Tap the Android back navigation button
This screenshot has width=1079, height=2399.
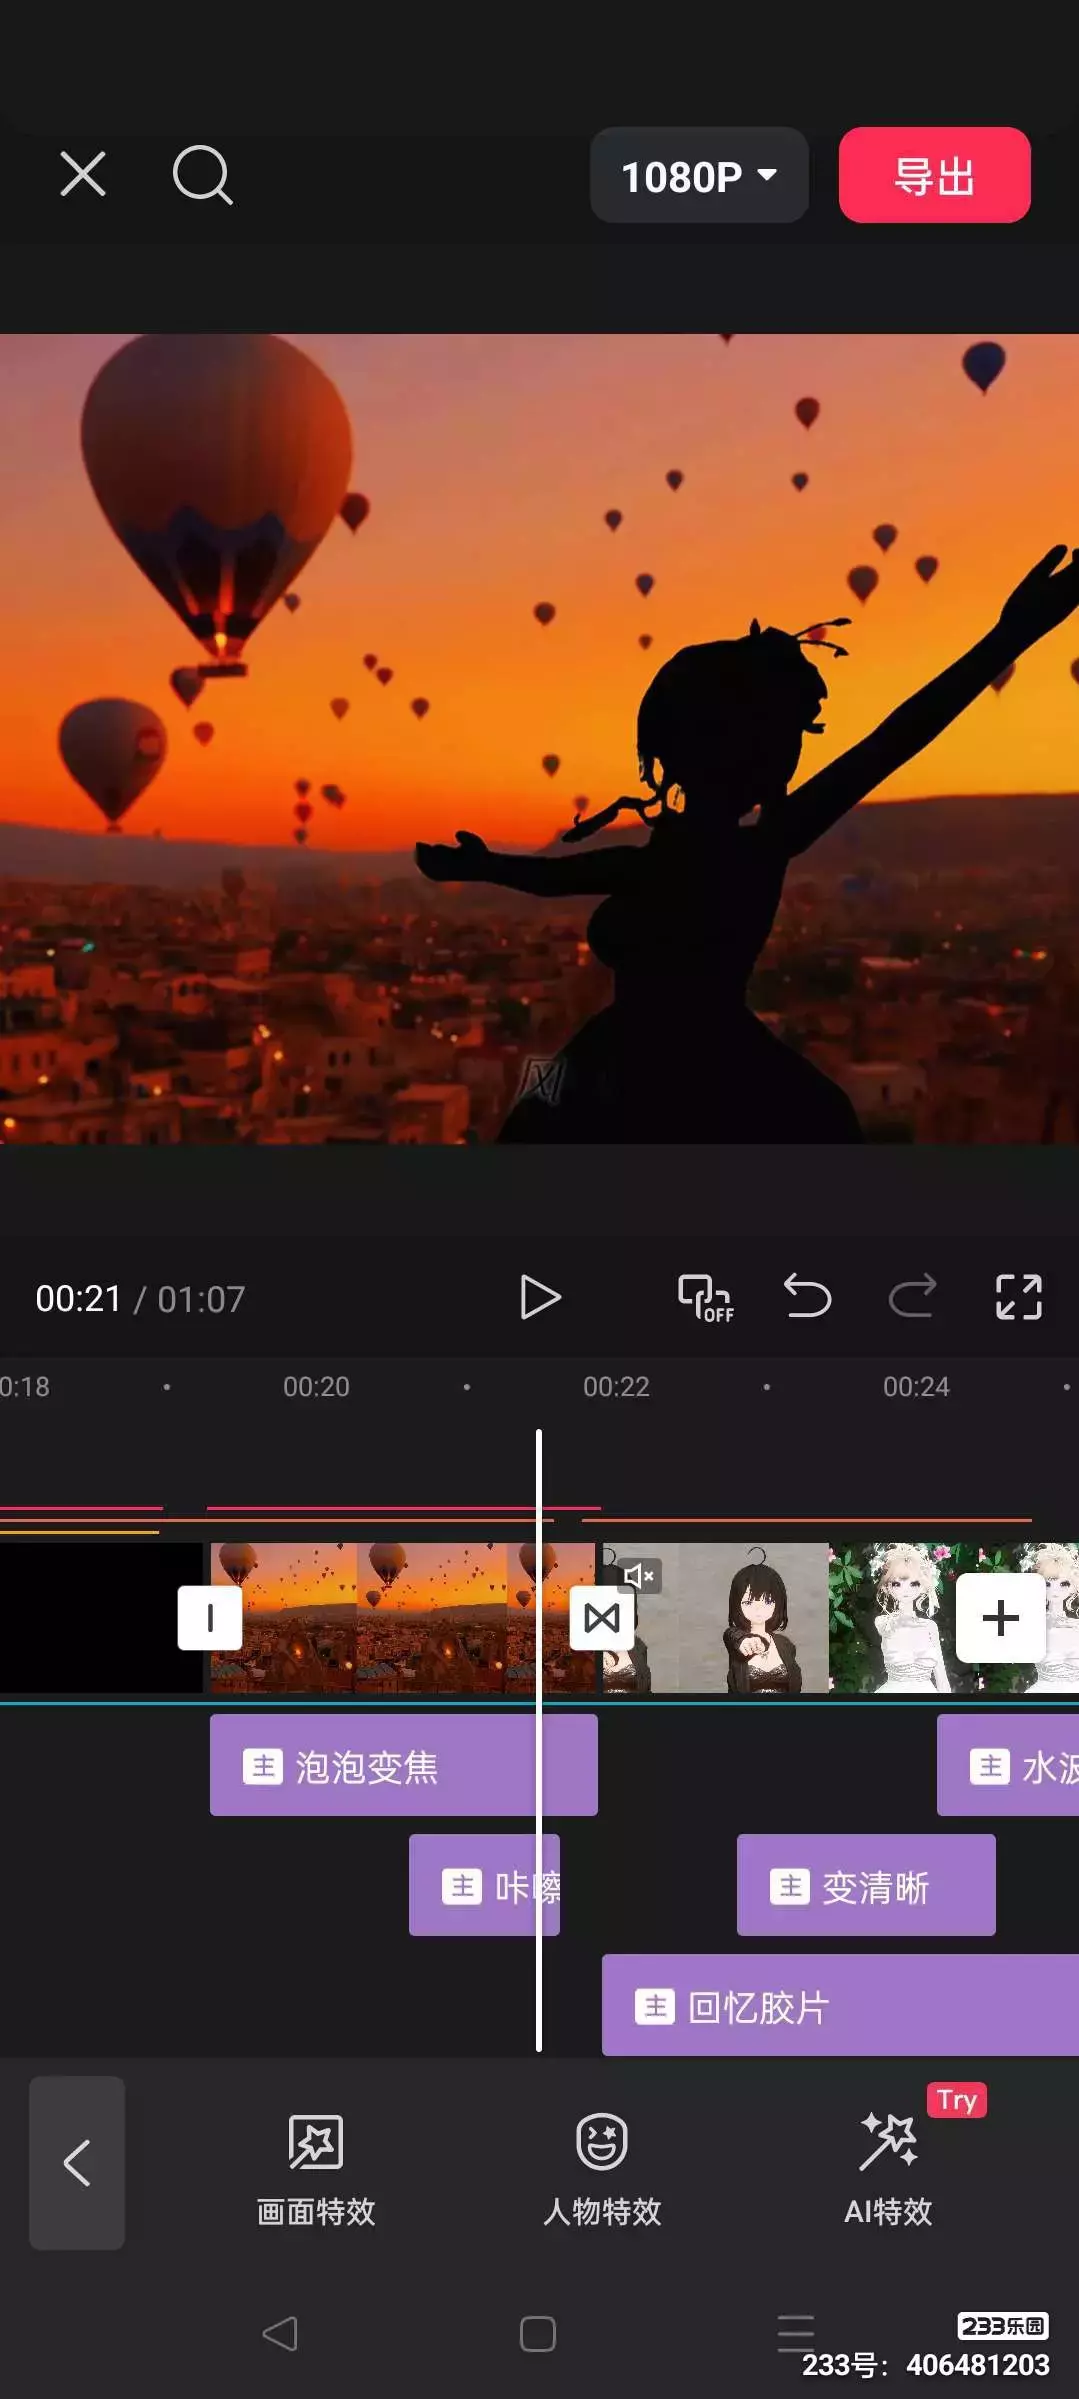point(280,2334)
